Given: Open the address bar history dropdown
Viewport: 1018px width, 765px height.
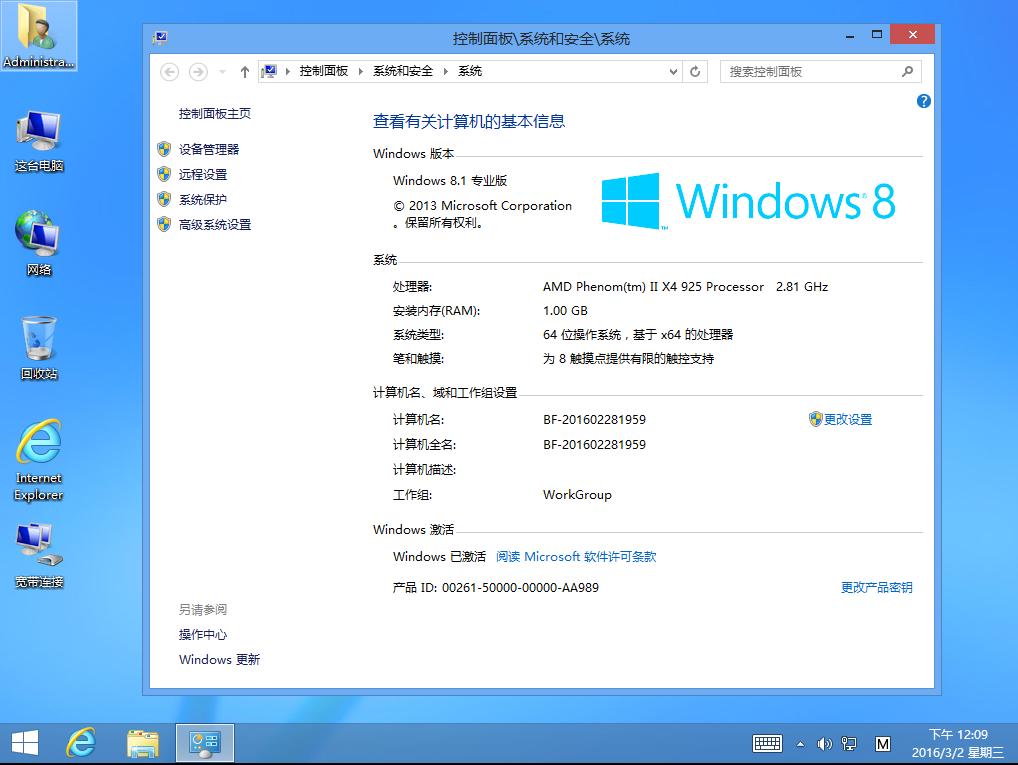Looking at the screenshot, I should point(673,71).
